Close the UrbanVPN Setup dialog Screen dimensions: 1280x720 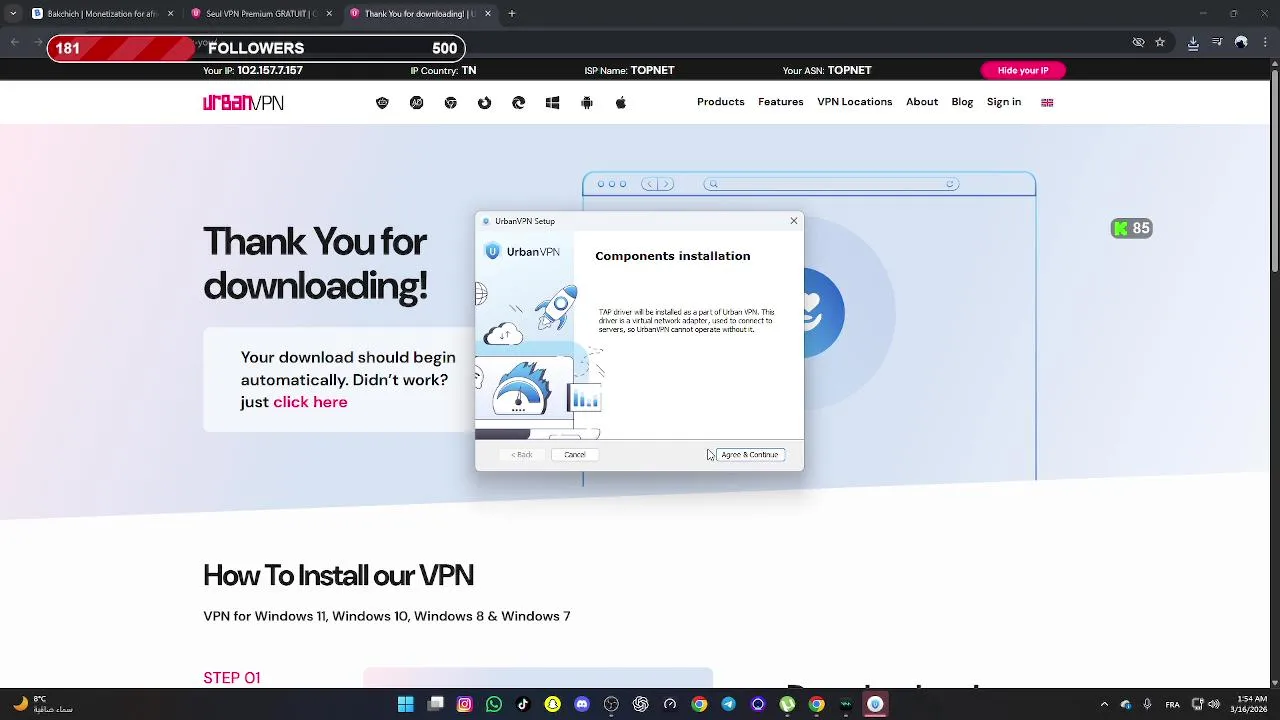(794, 221)
